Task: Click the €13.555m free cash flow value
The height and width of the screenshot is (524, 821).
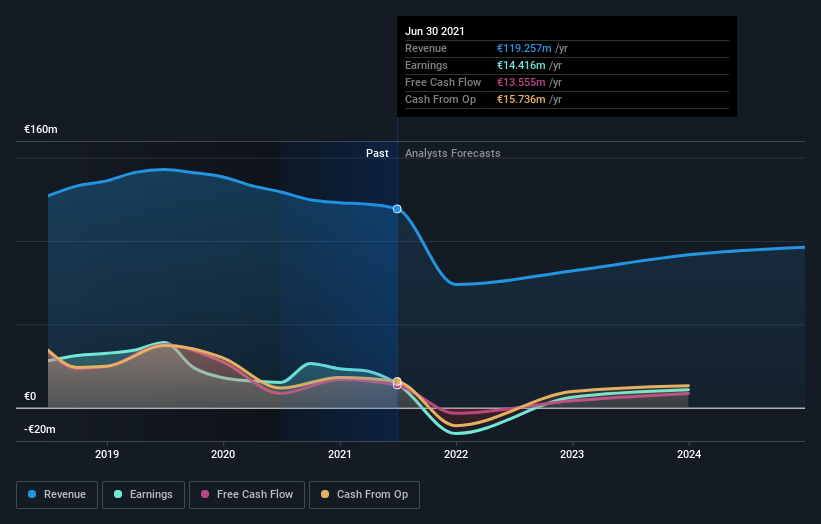Action: [x=521, y=82]
